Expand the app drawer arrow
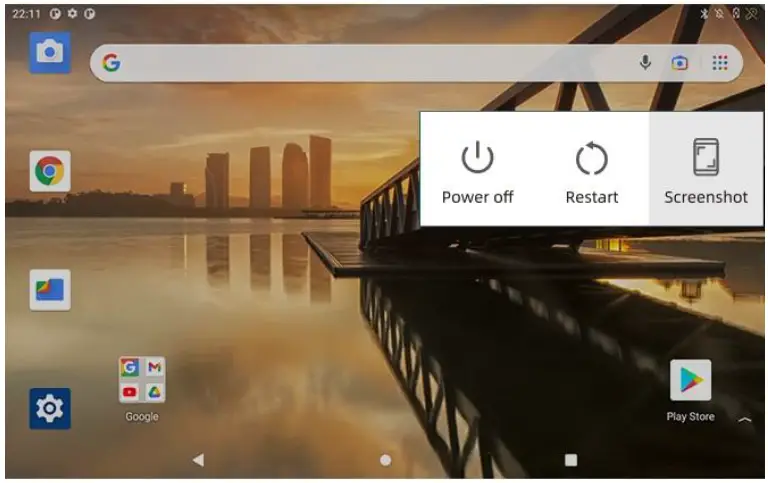This screenshot has height=483, width=768. (x=744, y=419)
